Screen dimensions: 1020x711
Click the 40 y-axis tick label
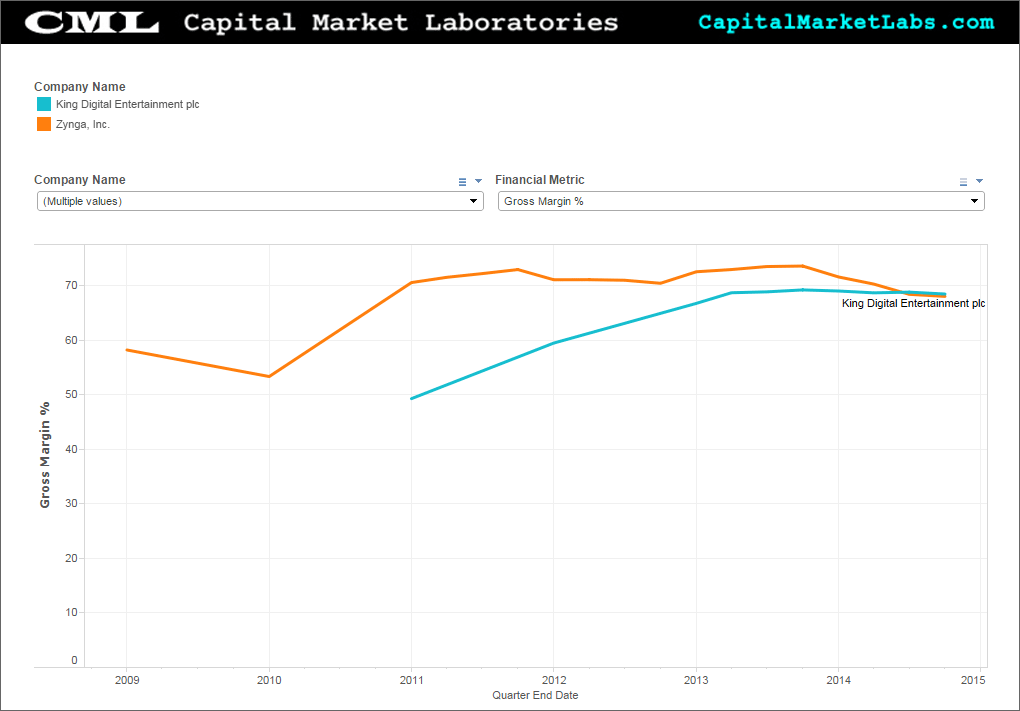[x=71, y=449]
